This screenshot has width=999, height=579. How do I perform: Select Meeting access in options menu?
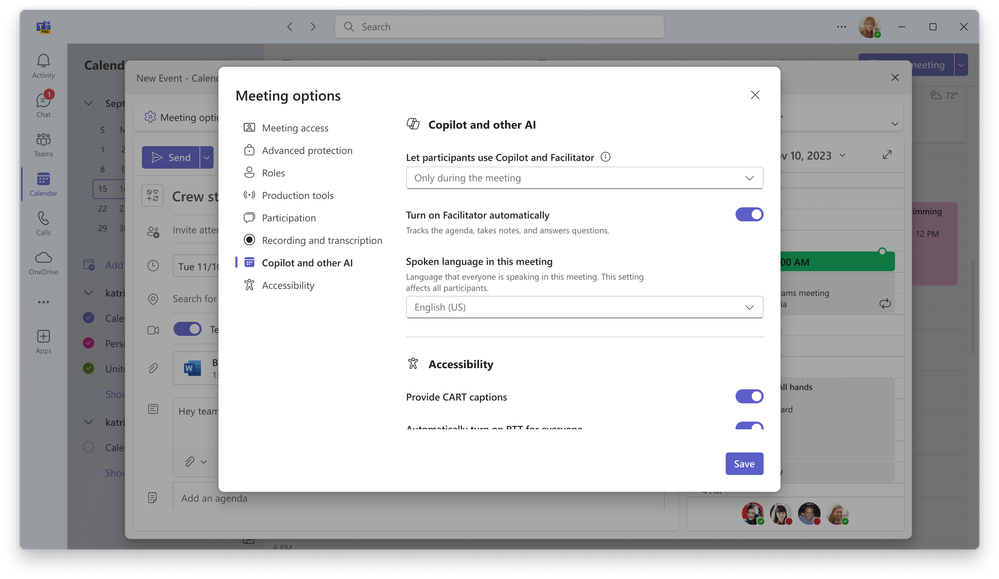(x=295, y=127)
